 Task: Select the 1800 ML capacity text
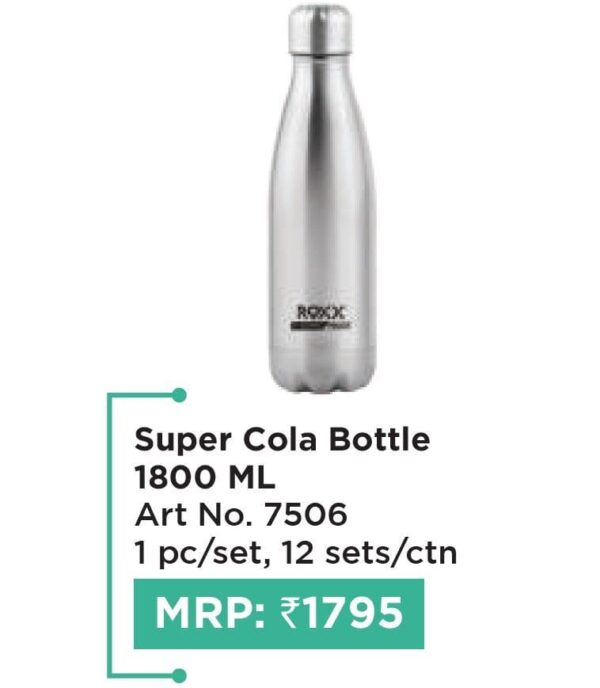click(x=205, y=478)
